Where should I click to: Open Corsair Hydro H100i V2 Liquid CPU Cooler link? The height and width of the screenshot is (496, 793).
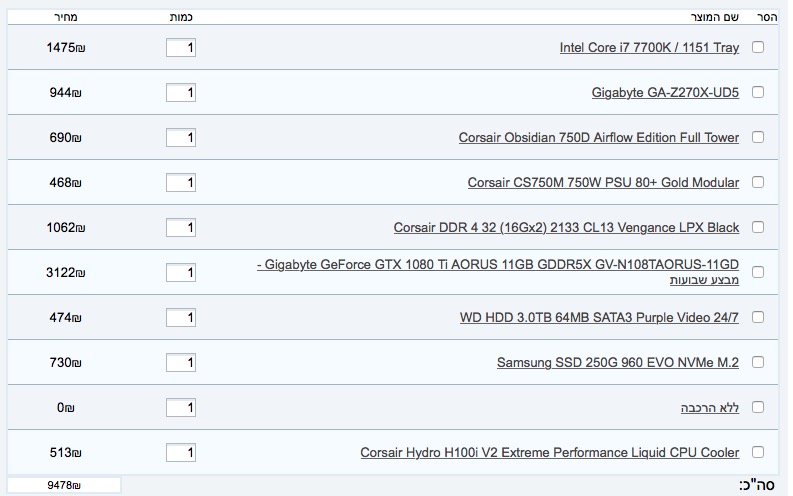pyautogui.click(x=550, y=453)
